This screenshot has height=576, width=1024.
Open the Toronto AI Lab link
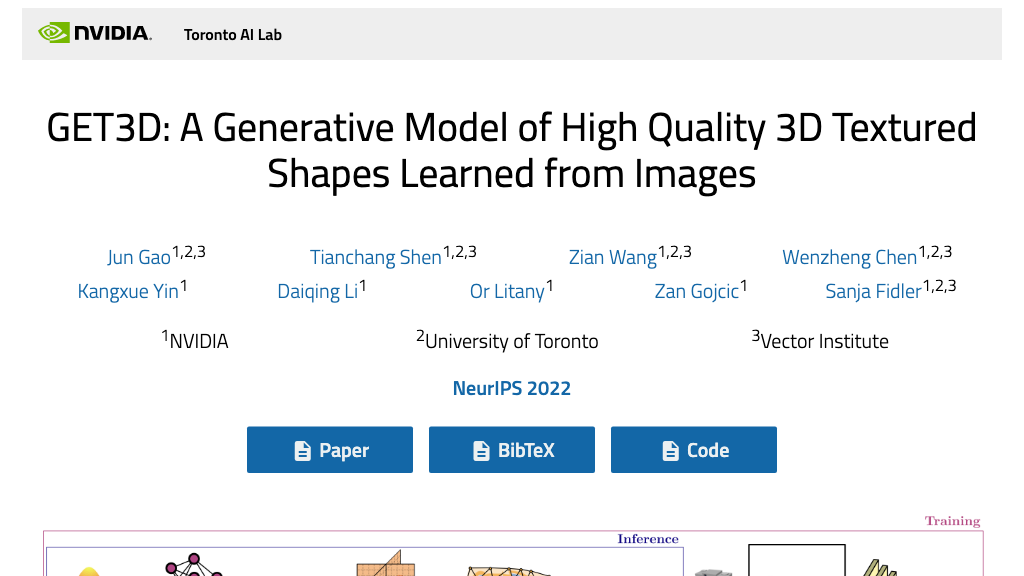(233, 35)
